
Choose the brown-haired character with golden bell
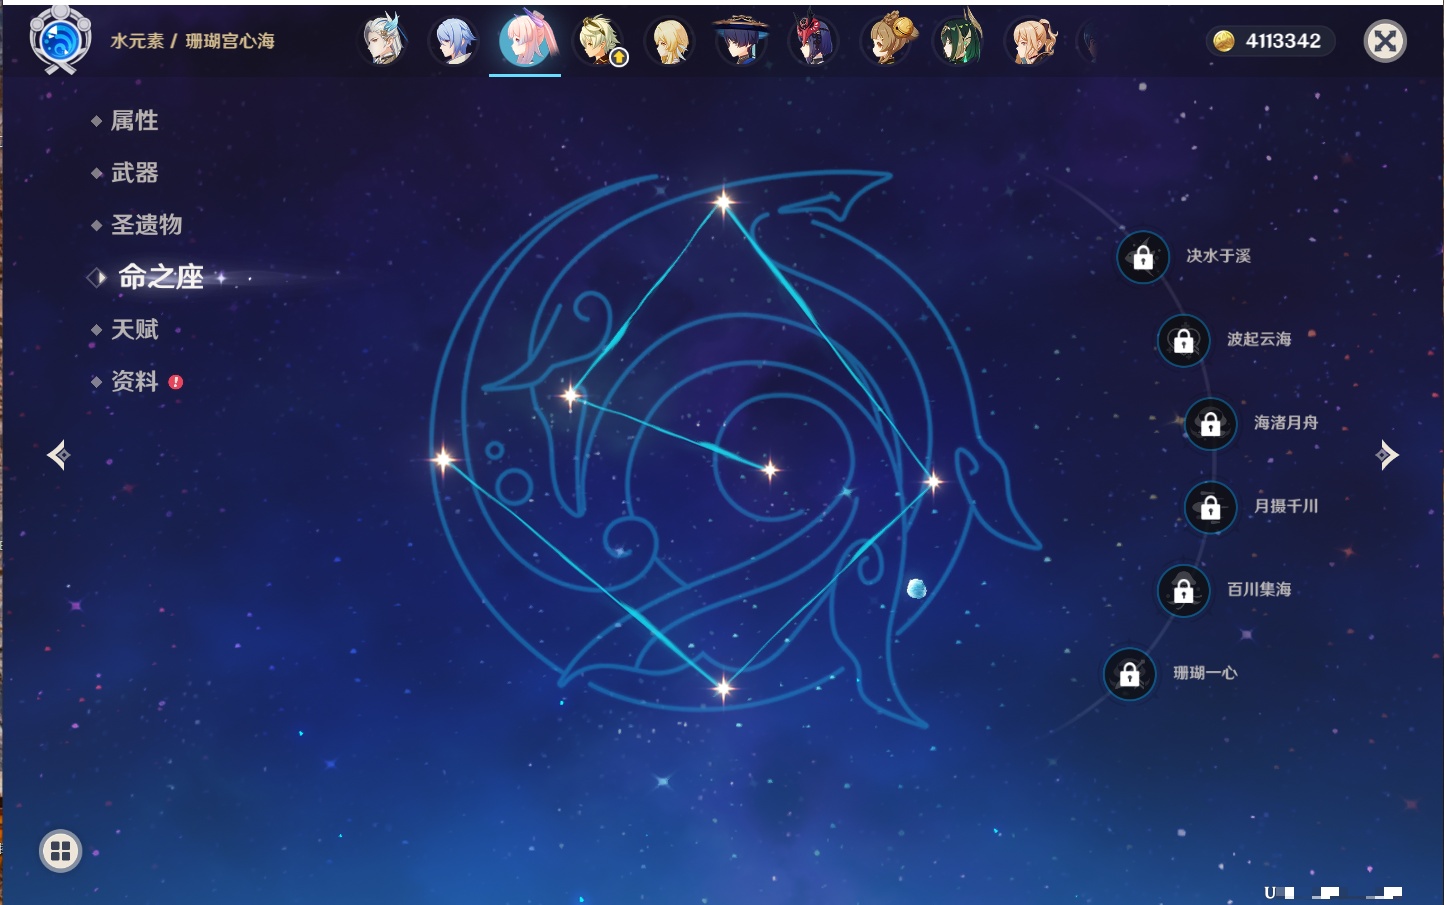coord(887,41)
